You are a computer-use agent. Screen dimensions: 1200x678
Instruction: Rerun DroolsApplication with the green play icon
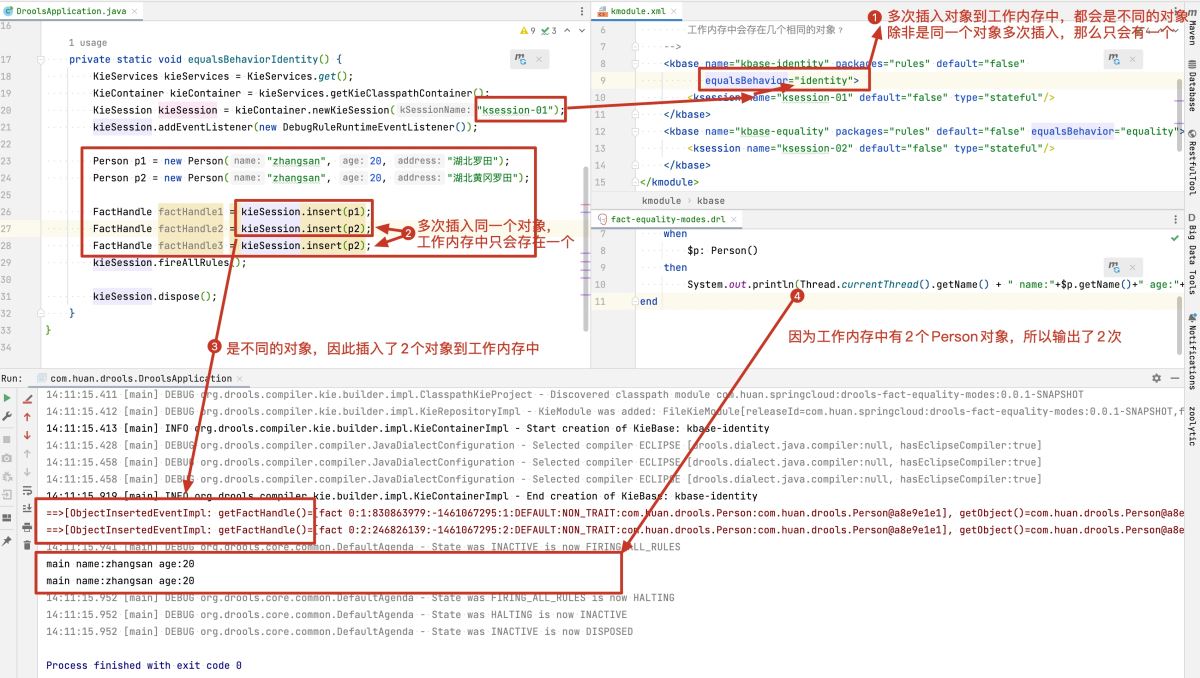tap(8, 398)
